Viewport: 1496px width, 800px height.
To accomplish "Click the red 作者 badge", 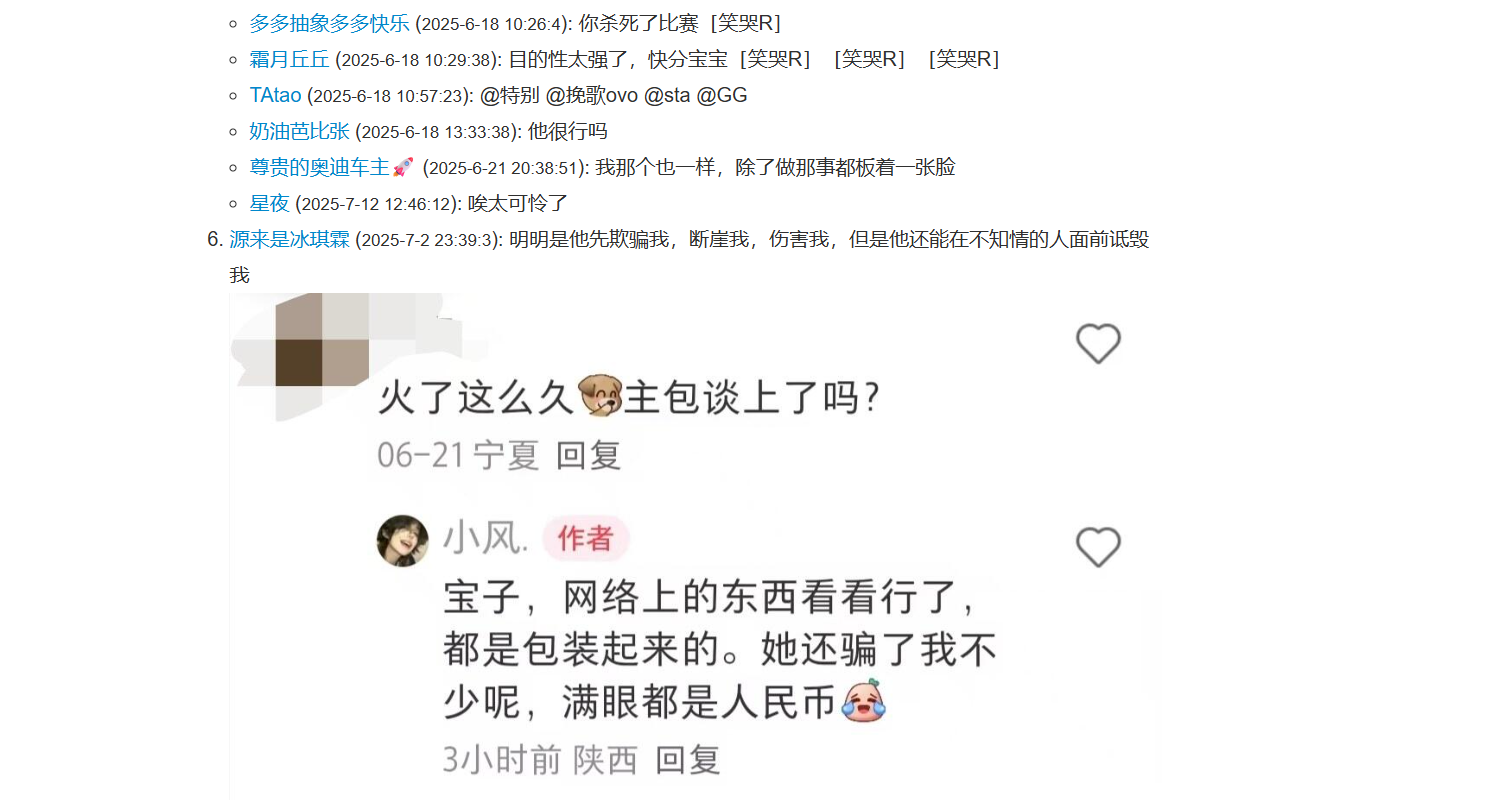I will 585,540.
